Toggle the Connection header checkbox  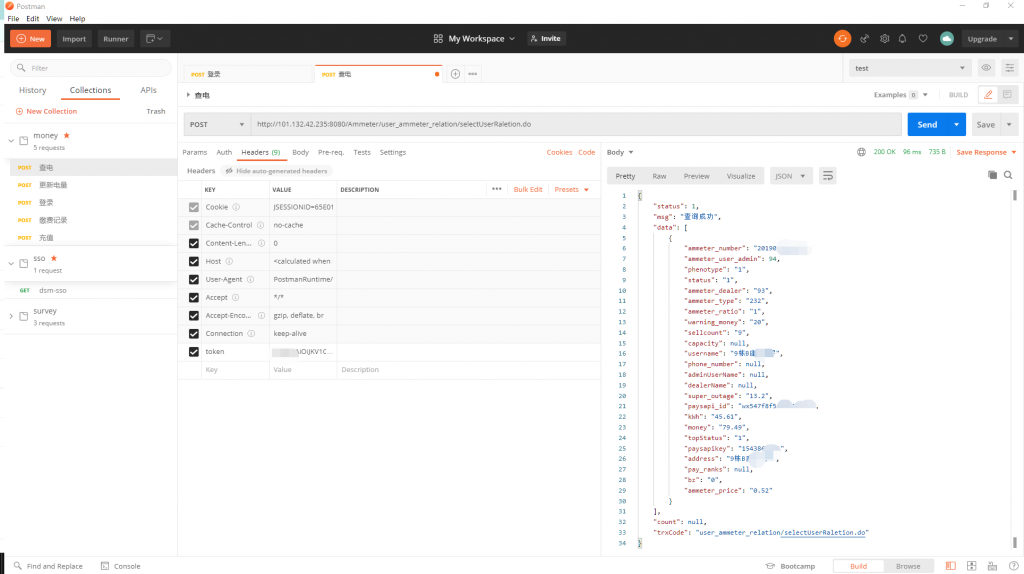pyautogui.click(x=194, y=334)
